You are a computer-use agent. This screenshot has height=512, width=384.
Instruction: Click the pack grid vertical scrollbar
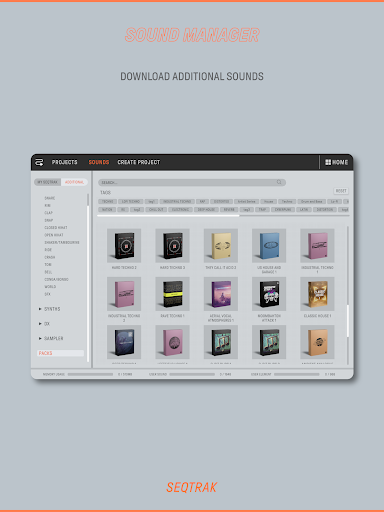[x=348, y=321]
